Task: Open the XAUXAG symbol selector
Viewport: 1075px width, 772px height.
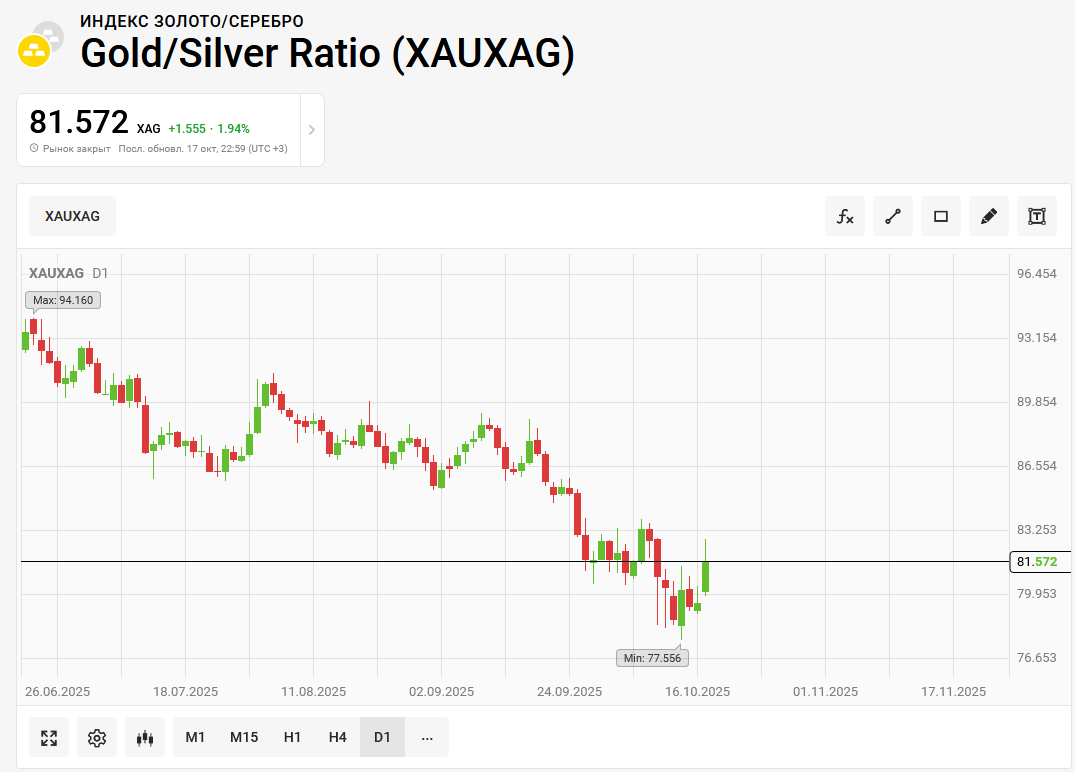Action: [x=72, y=216]
